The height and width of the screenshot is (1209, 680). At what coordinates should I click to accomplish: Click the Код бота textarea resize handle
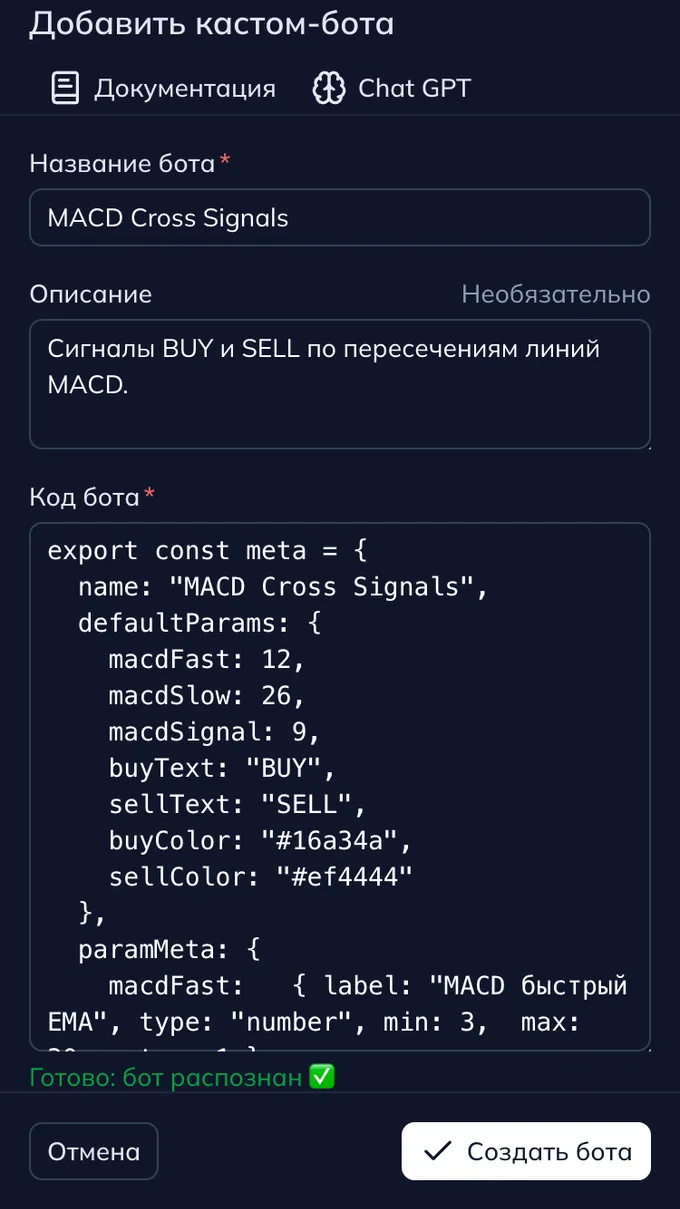646,1046
